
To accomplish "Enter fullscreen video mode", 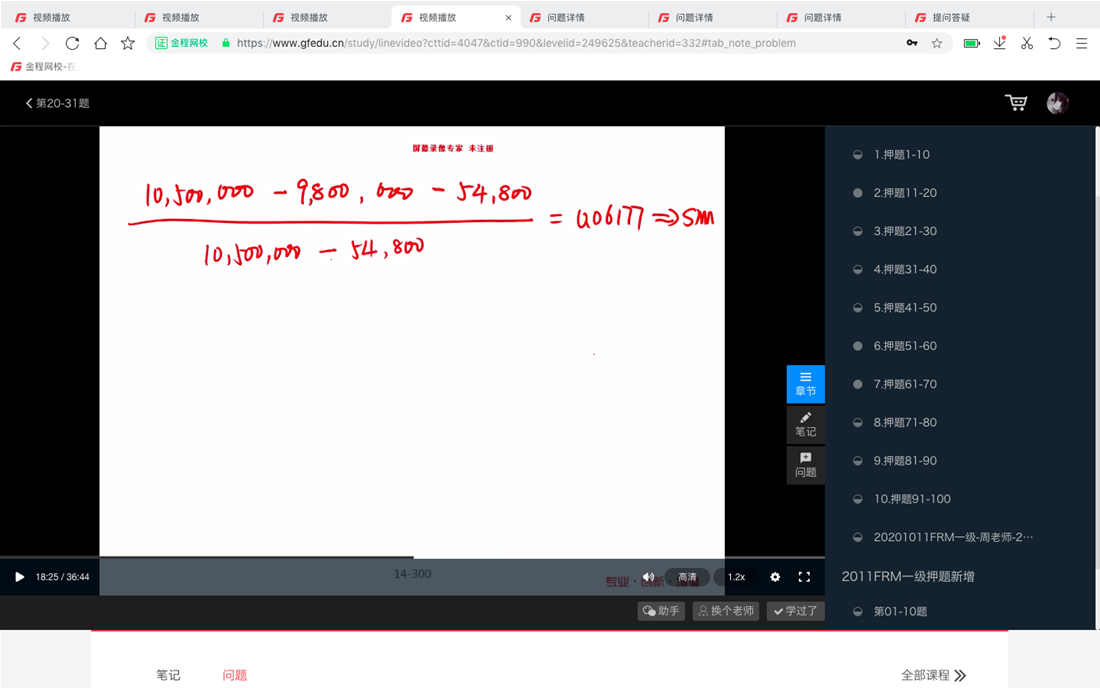I will pos(805,577).
